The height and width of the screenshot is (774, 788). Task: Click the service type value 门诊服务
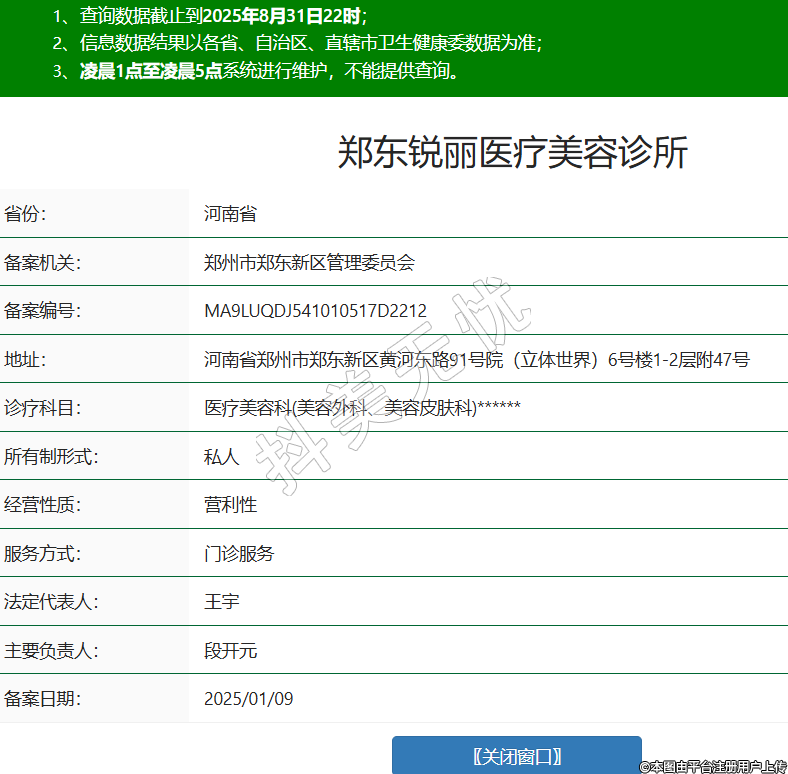point(239,554)
